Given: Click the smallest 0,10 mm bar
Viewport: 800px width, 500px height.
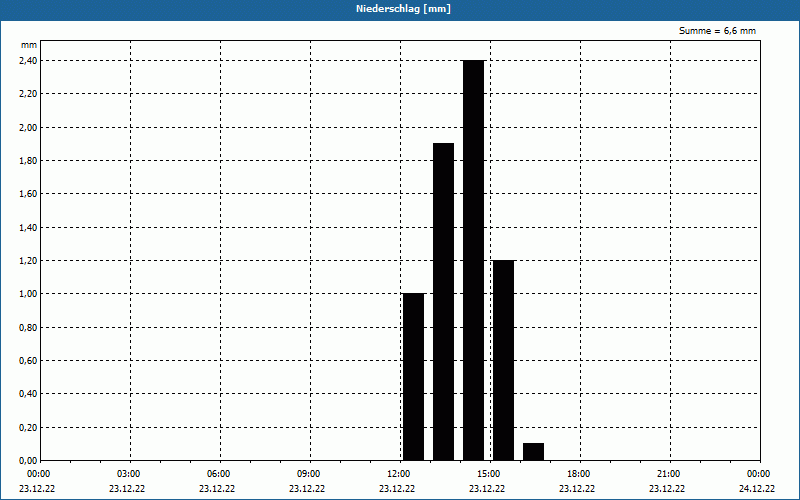Looking at the screenshot, I should [534, 452].
